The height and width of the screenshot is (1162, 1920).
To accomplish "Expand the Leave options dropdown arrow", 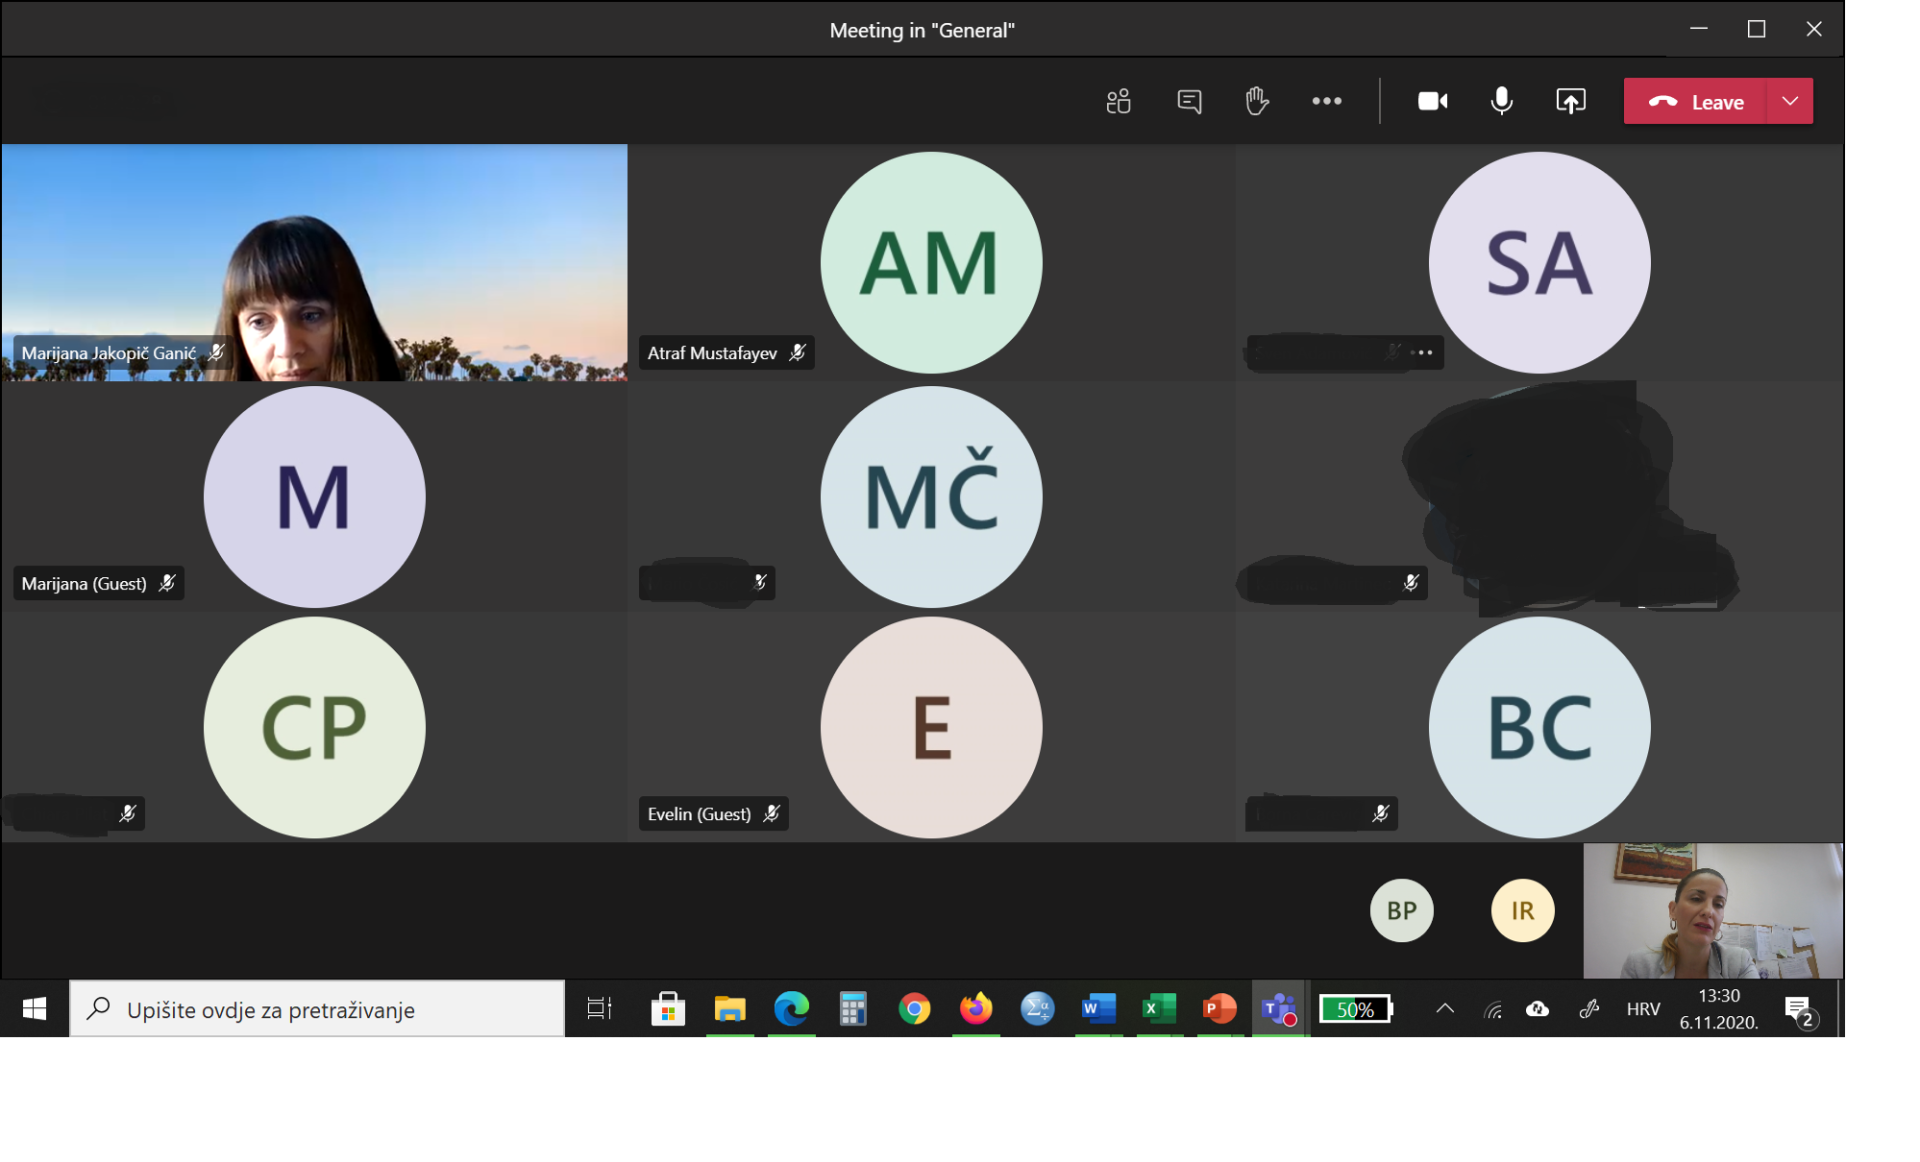I will point(1790,102).
